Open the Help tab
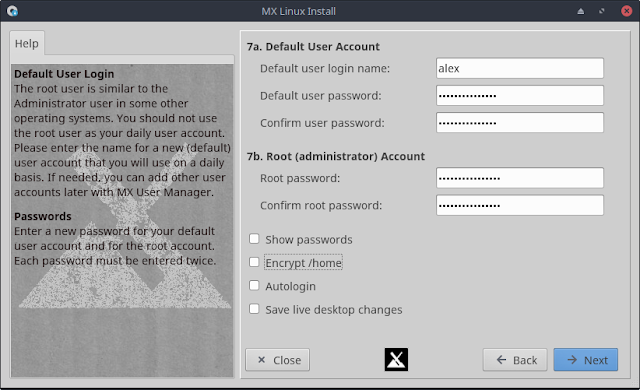This screenshot has height=390, width=640. coord(27,43)
